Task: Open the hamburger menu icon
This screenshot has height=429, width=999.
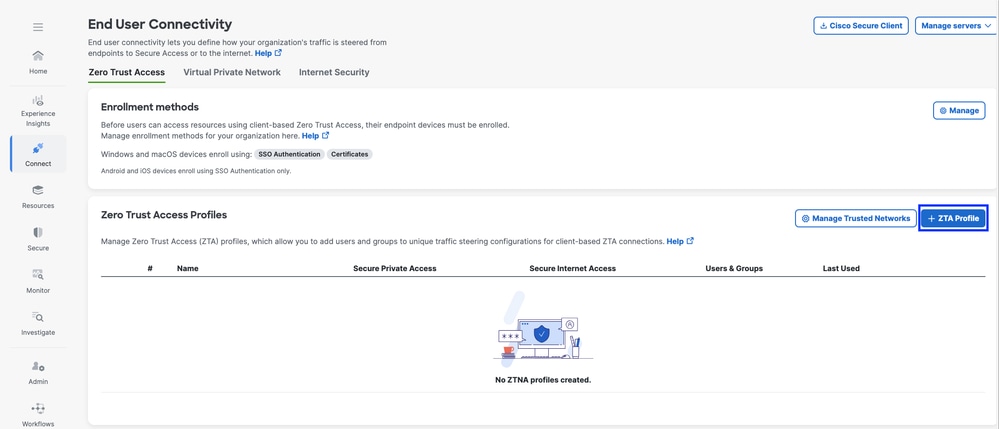Action: coord(38,27)
